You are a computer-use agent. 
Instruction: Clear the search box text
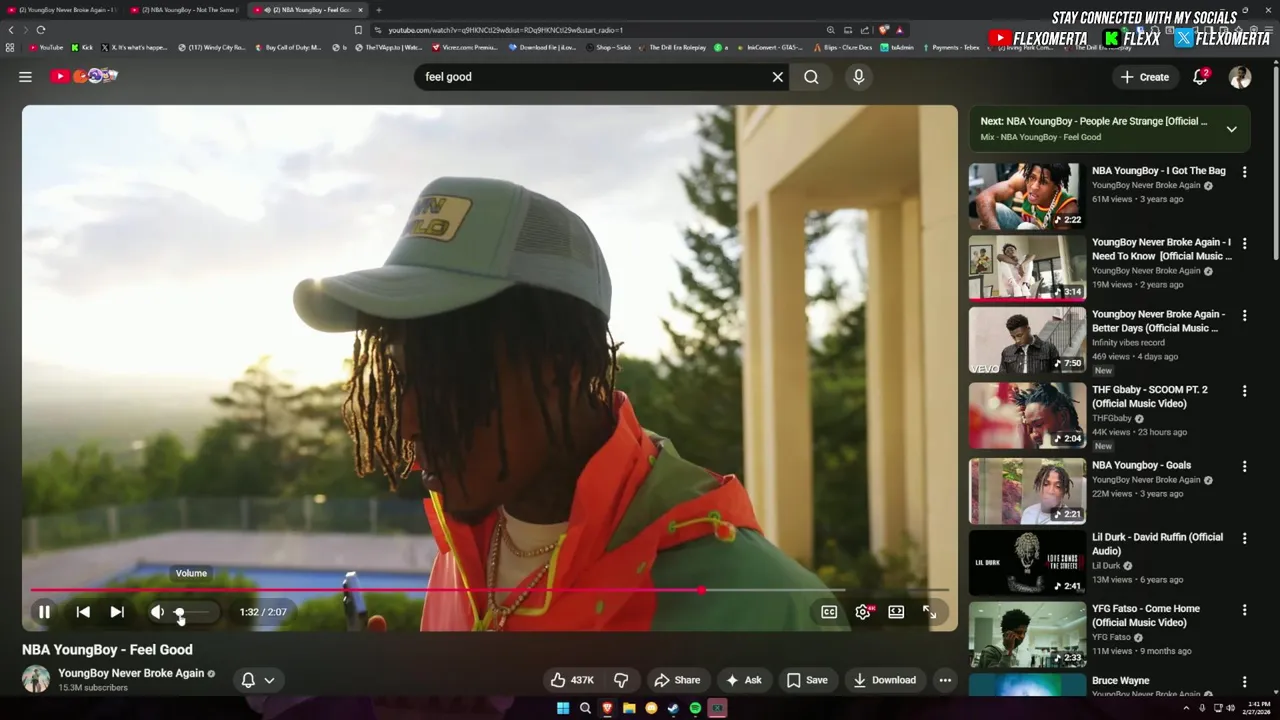coord(777,77)
